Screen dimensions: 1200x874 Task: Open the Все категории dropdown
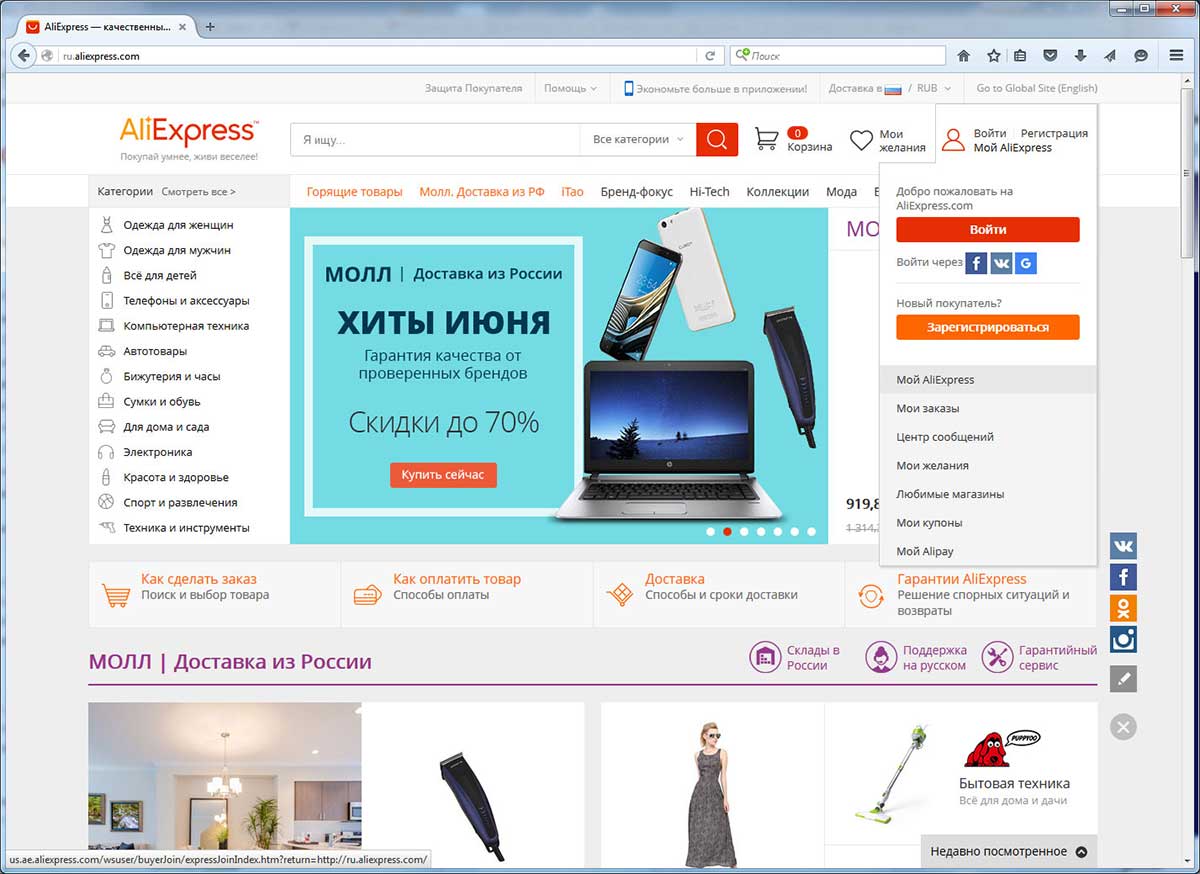click(638, 139)
